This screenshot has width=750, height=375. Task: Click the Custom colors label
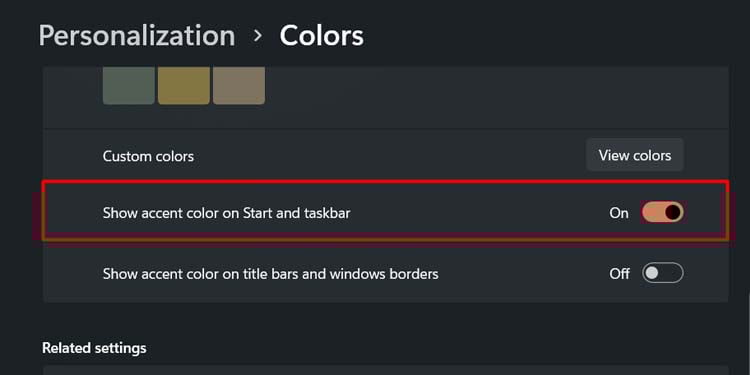click(148, 156)
